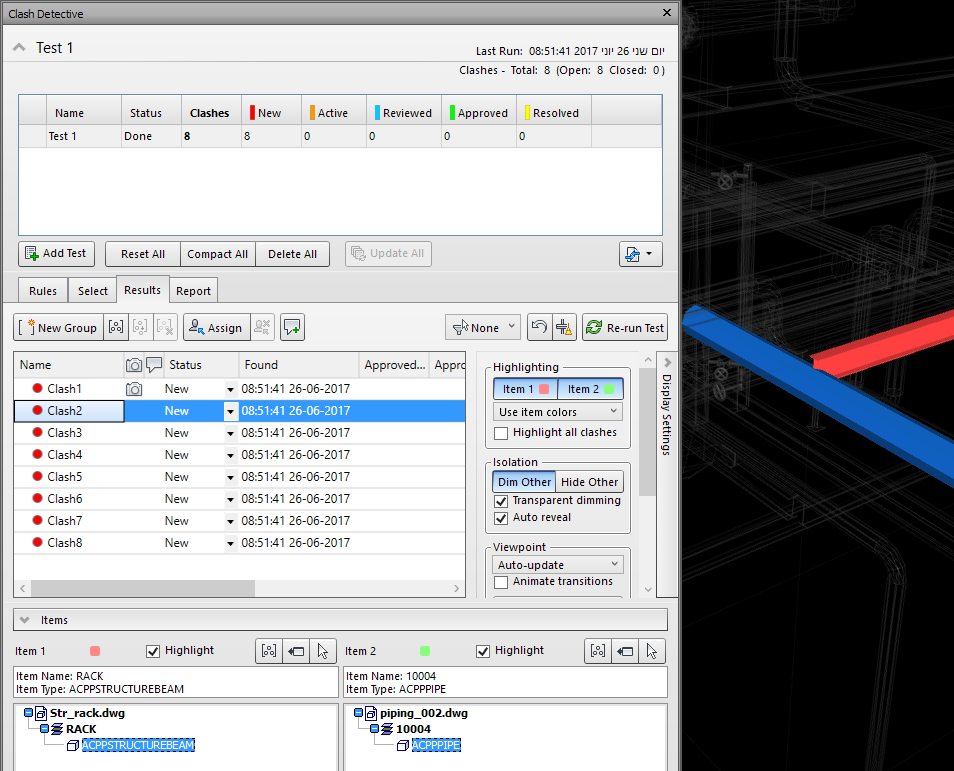This screenshot has height=771, width=954.
Task: Click Item 1 Select in Scene icon
Action: [322, 651]
